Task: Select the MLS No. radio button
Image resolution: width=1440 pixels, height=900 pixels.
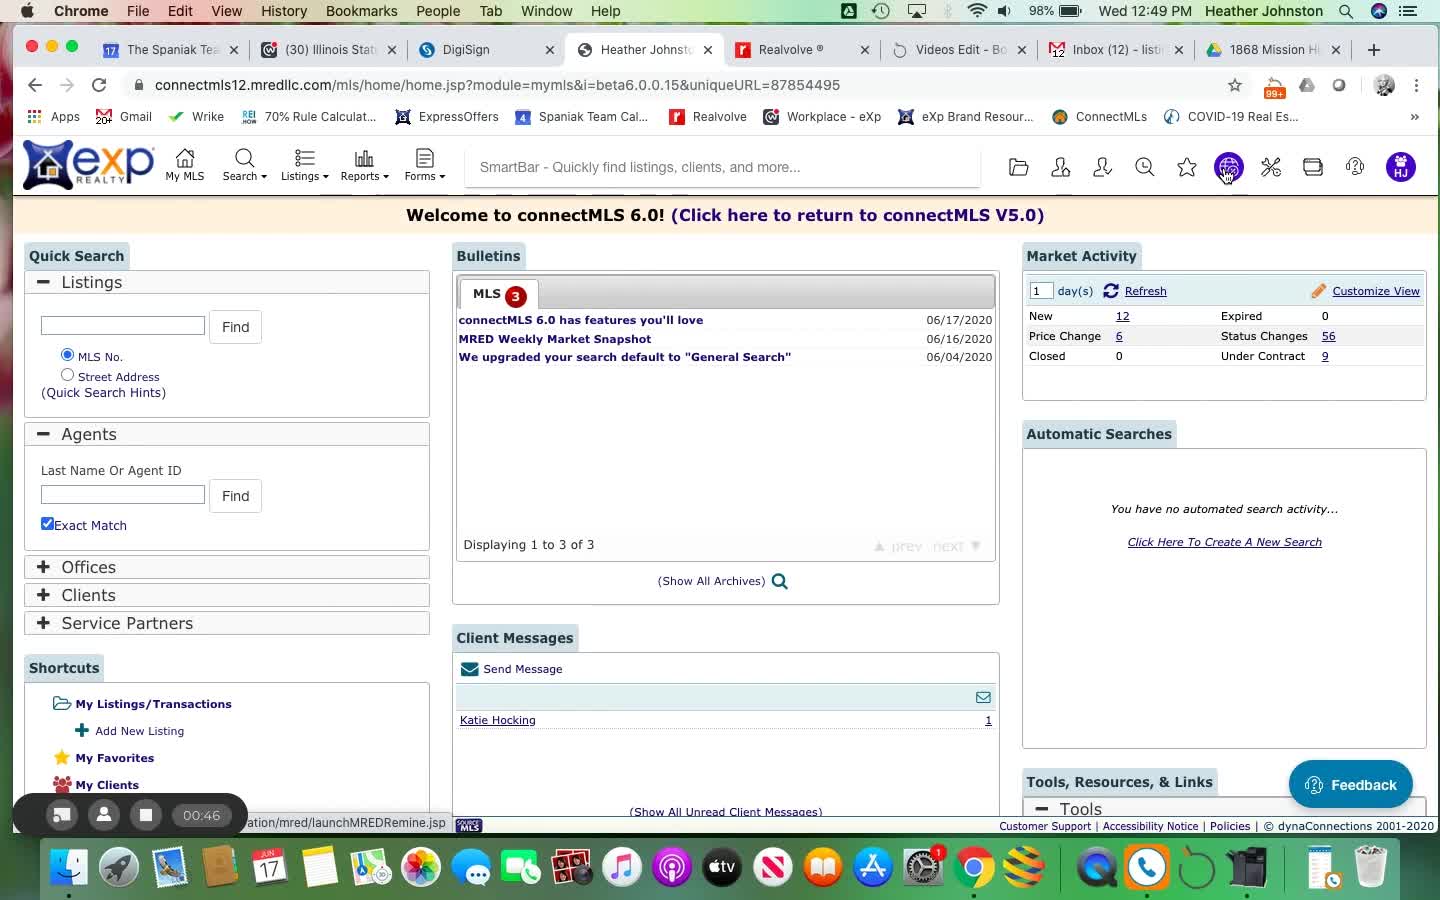Action: [67, 355]
